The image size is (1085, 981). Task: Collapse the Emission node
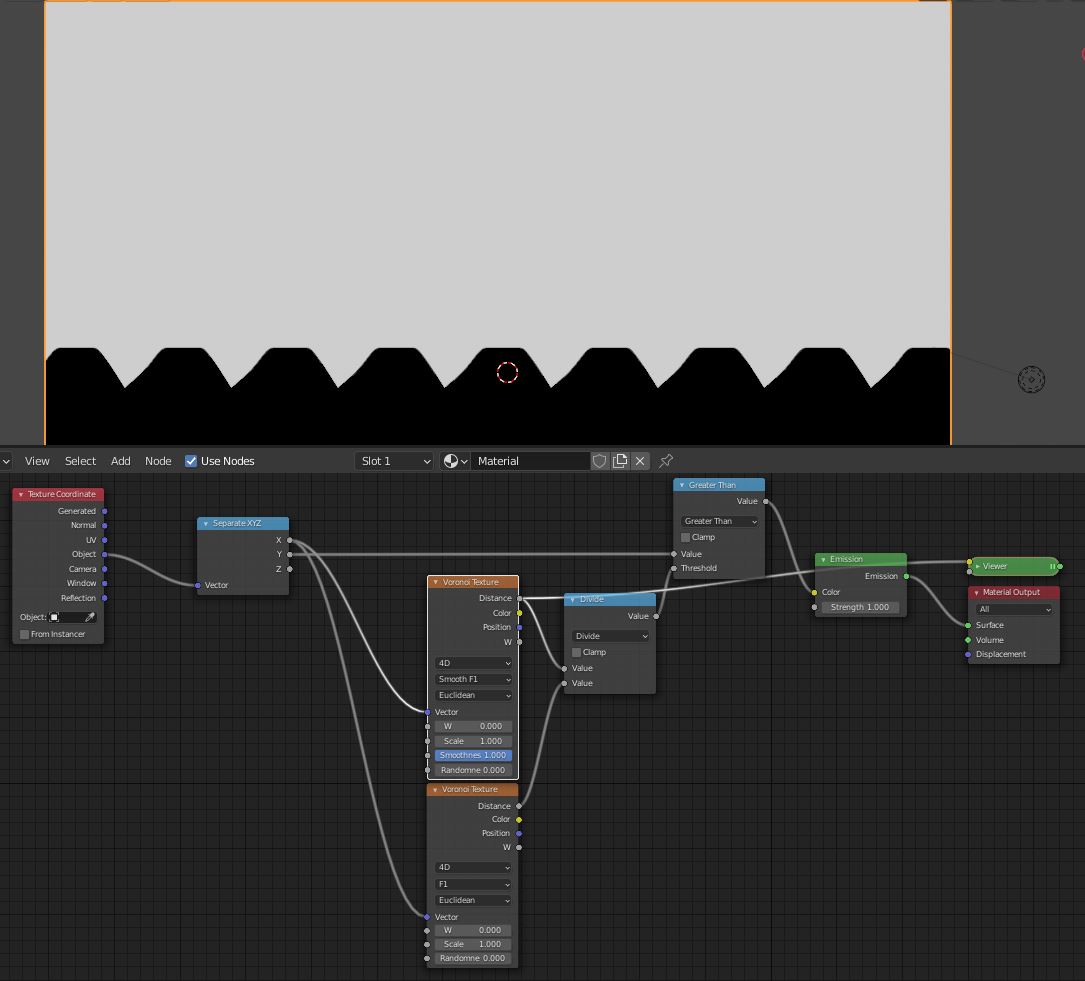pos(823,560)
